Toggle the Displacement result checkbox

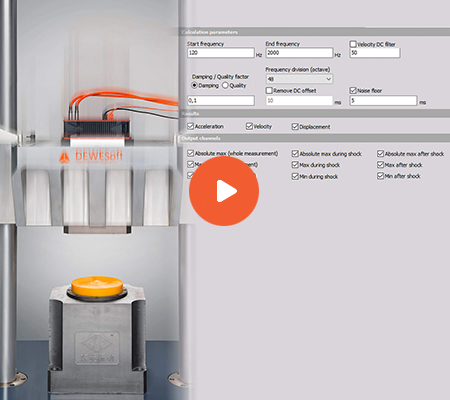(x=295, y=126)
